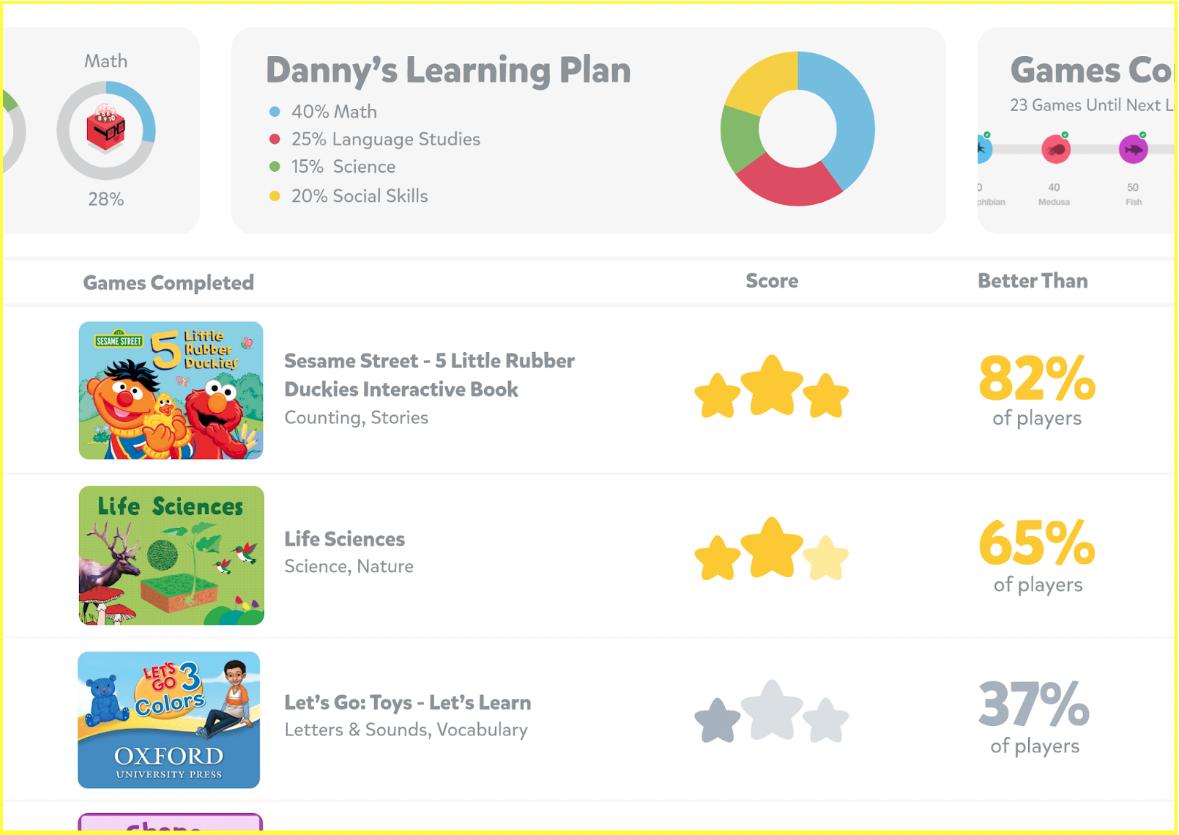Viewport: 1179px width, 835px height.
Task: Click the blue dot beside 40% Math
Action: 275,112
